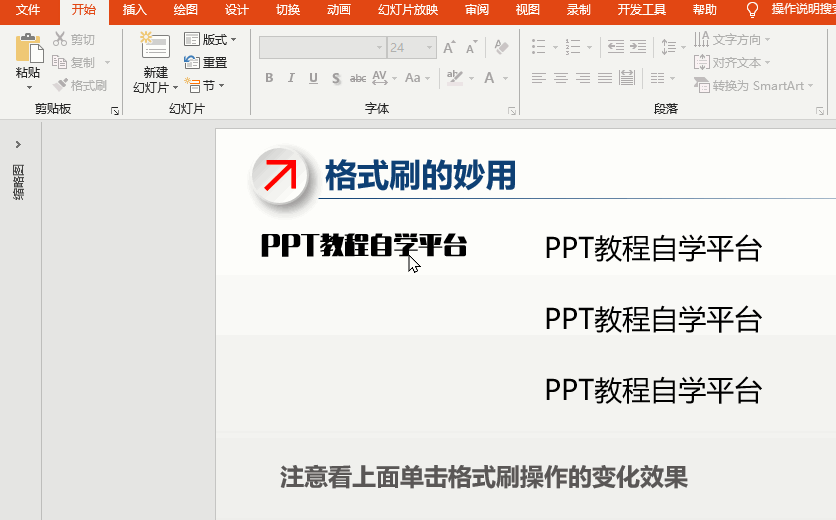The image size is (836, 520).
Task: Decrease font size with small A
Action: (471, 47)
